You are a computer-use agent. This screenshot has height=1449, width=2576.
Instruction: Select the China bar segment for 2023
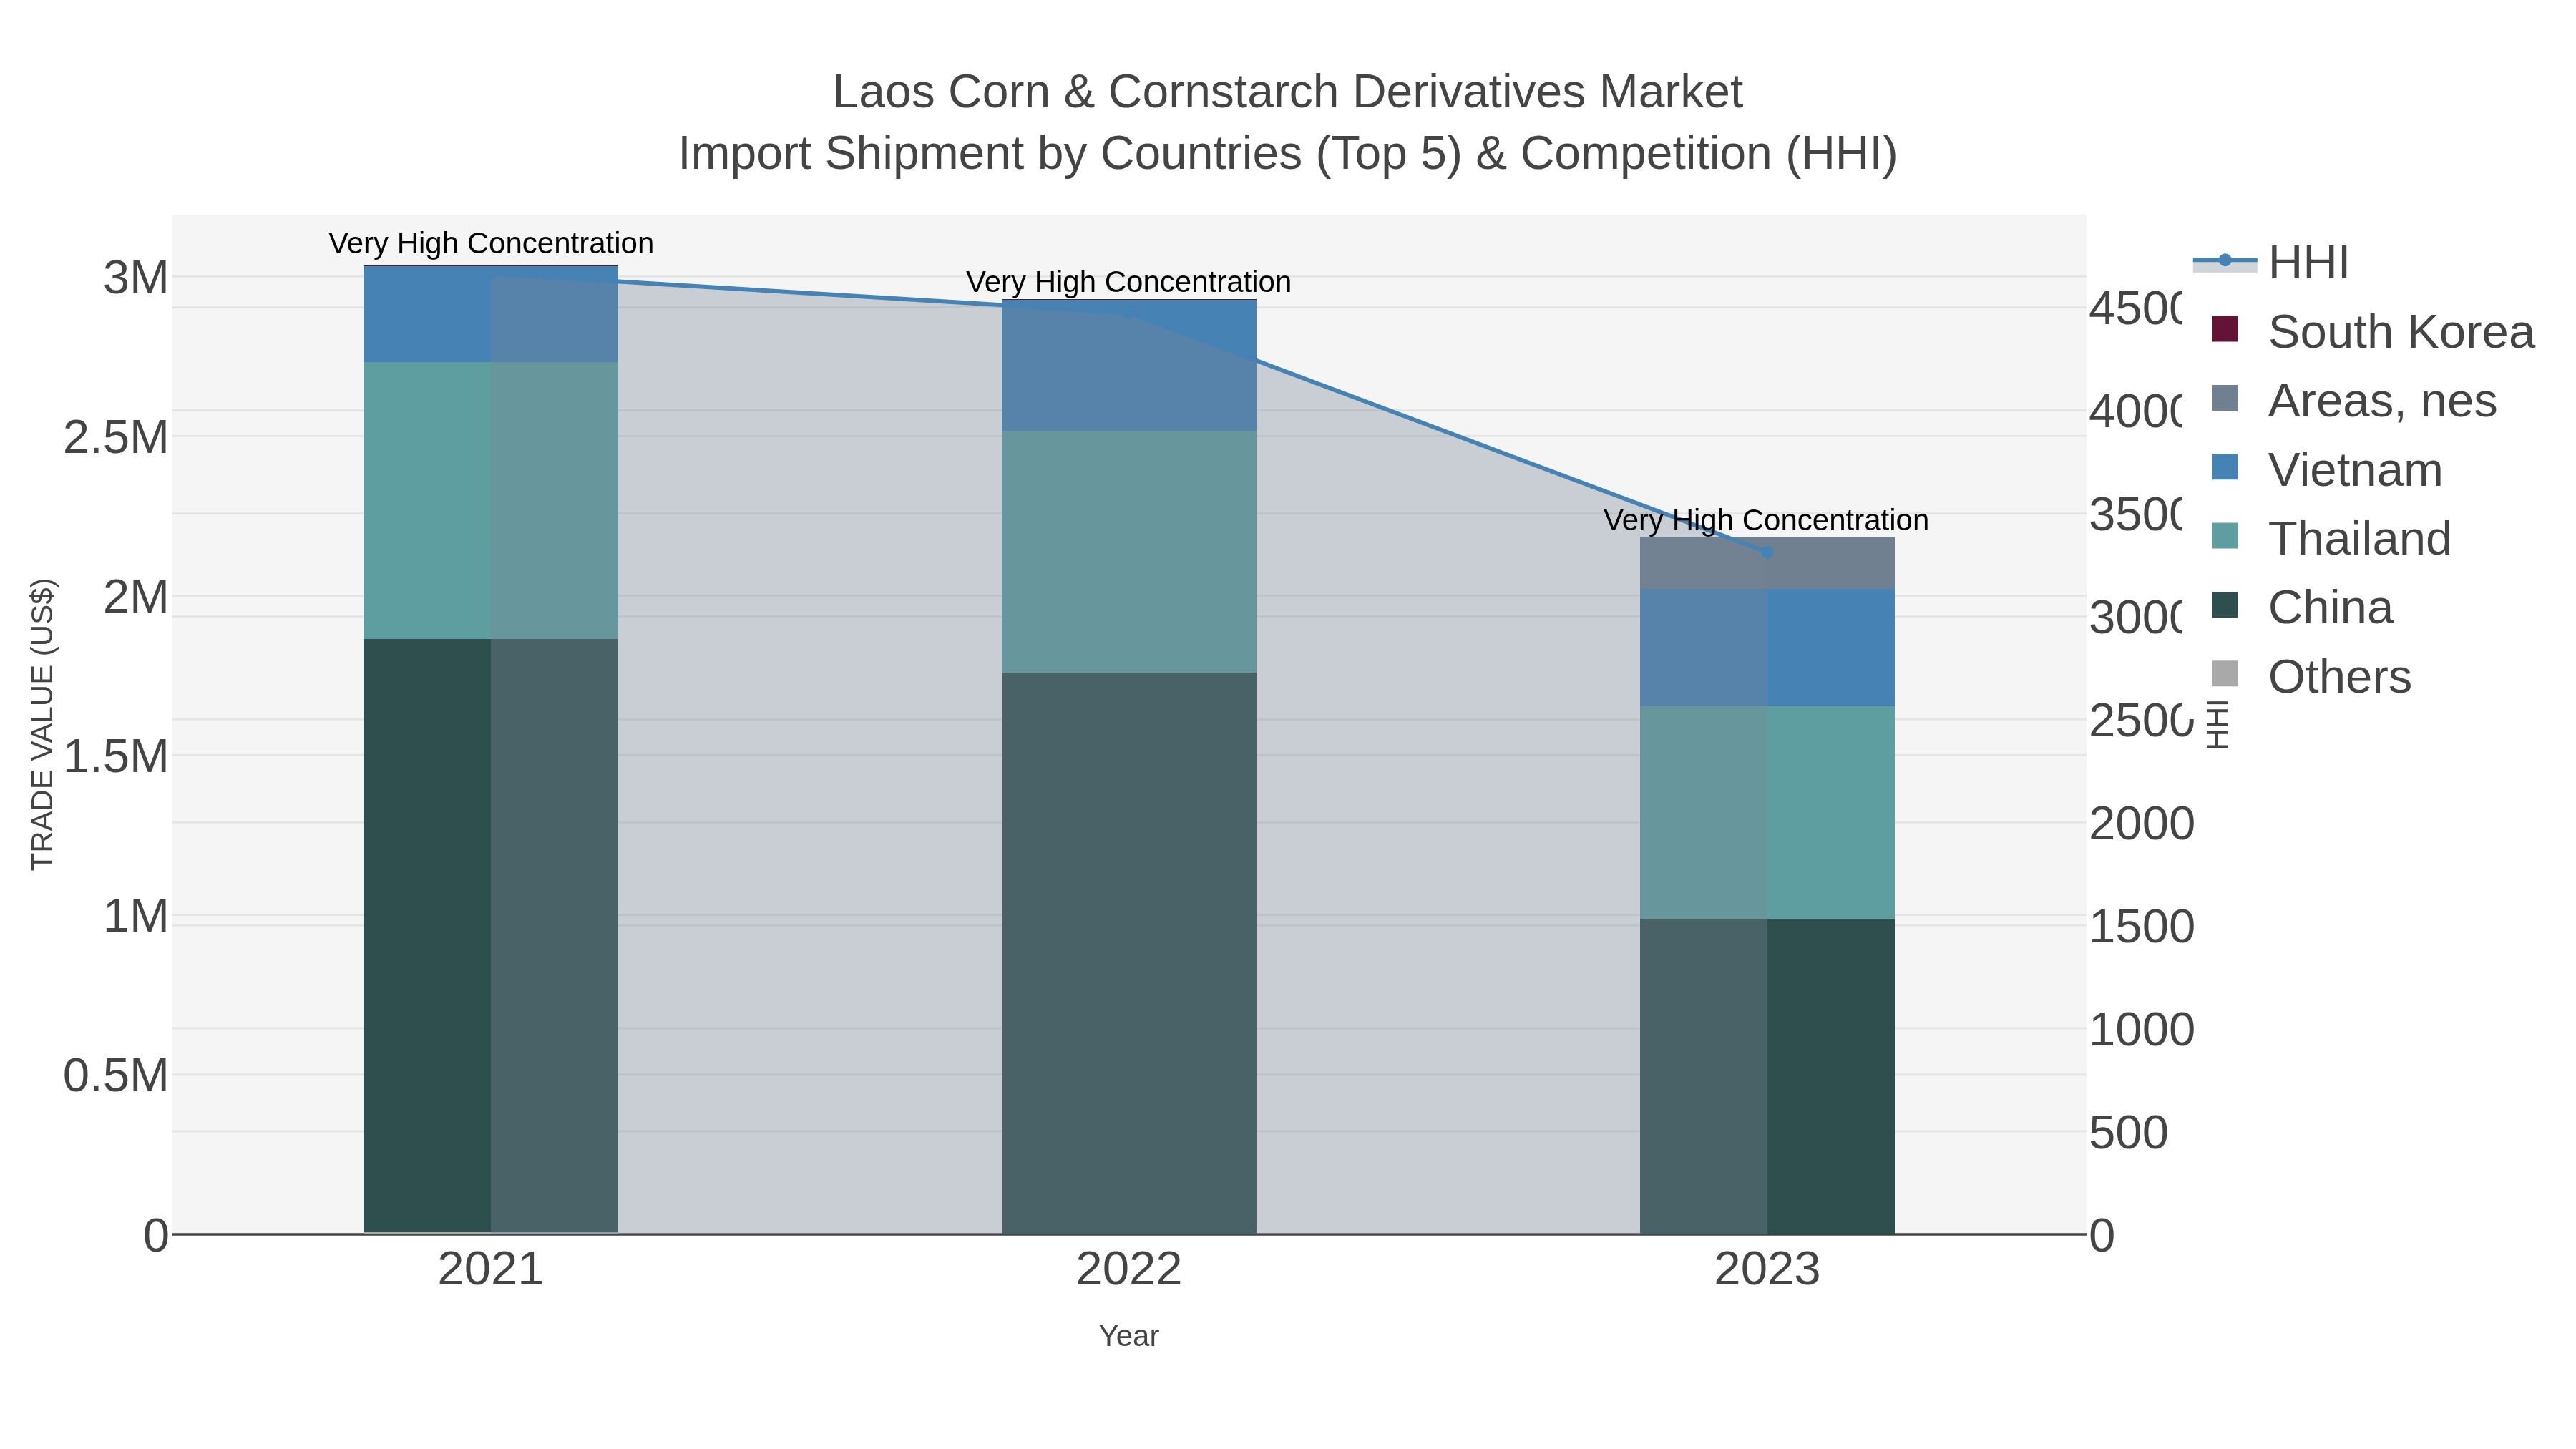click(x=1767, y=1076)
